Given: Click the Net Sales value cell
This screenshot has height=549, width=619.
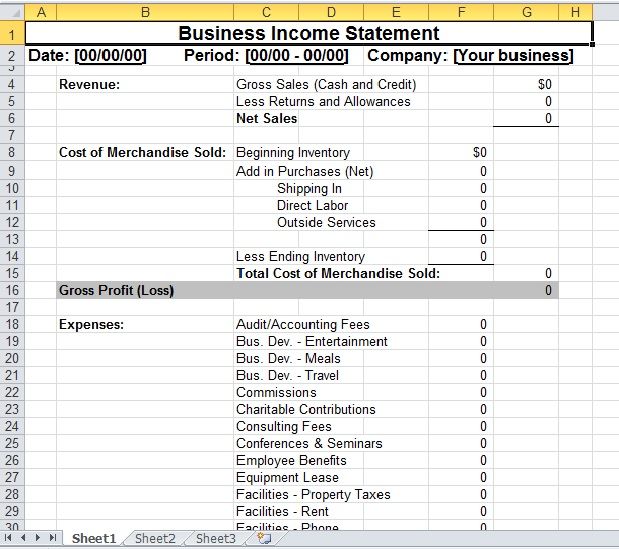Looking at the screenshot, I should click(526, 118).
